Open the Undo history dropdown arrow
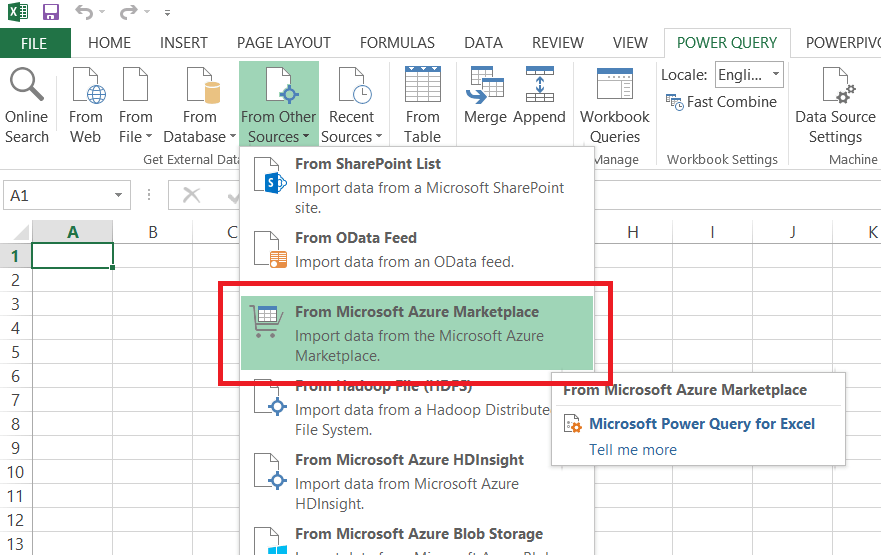 (x=102, y=12)
